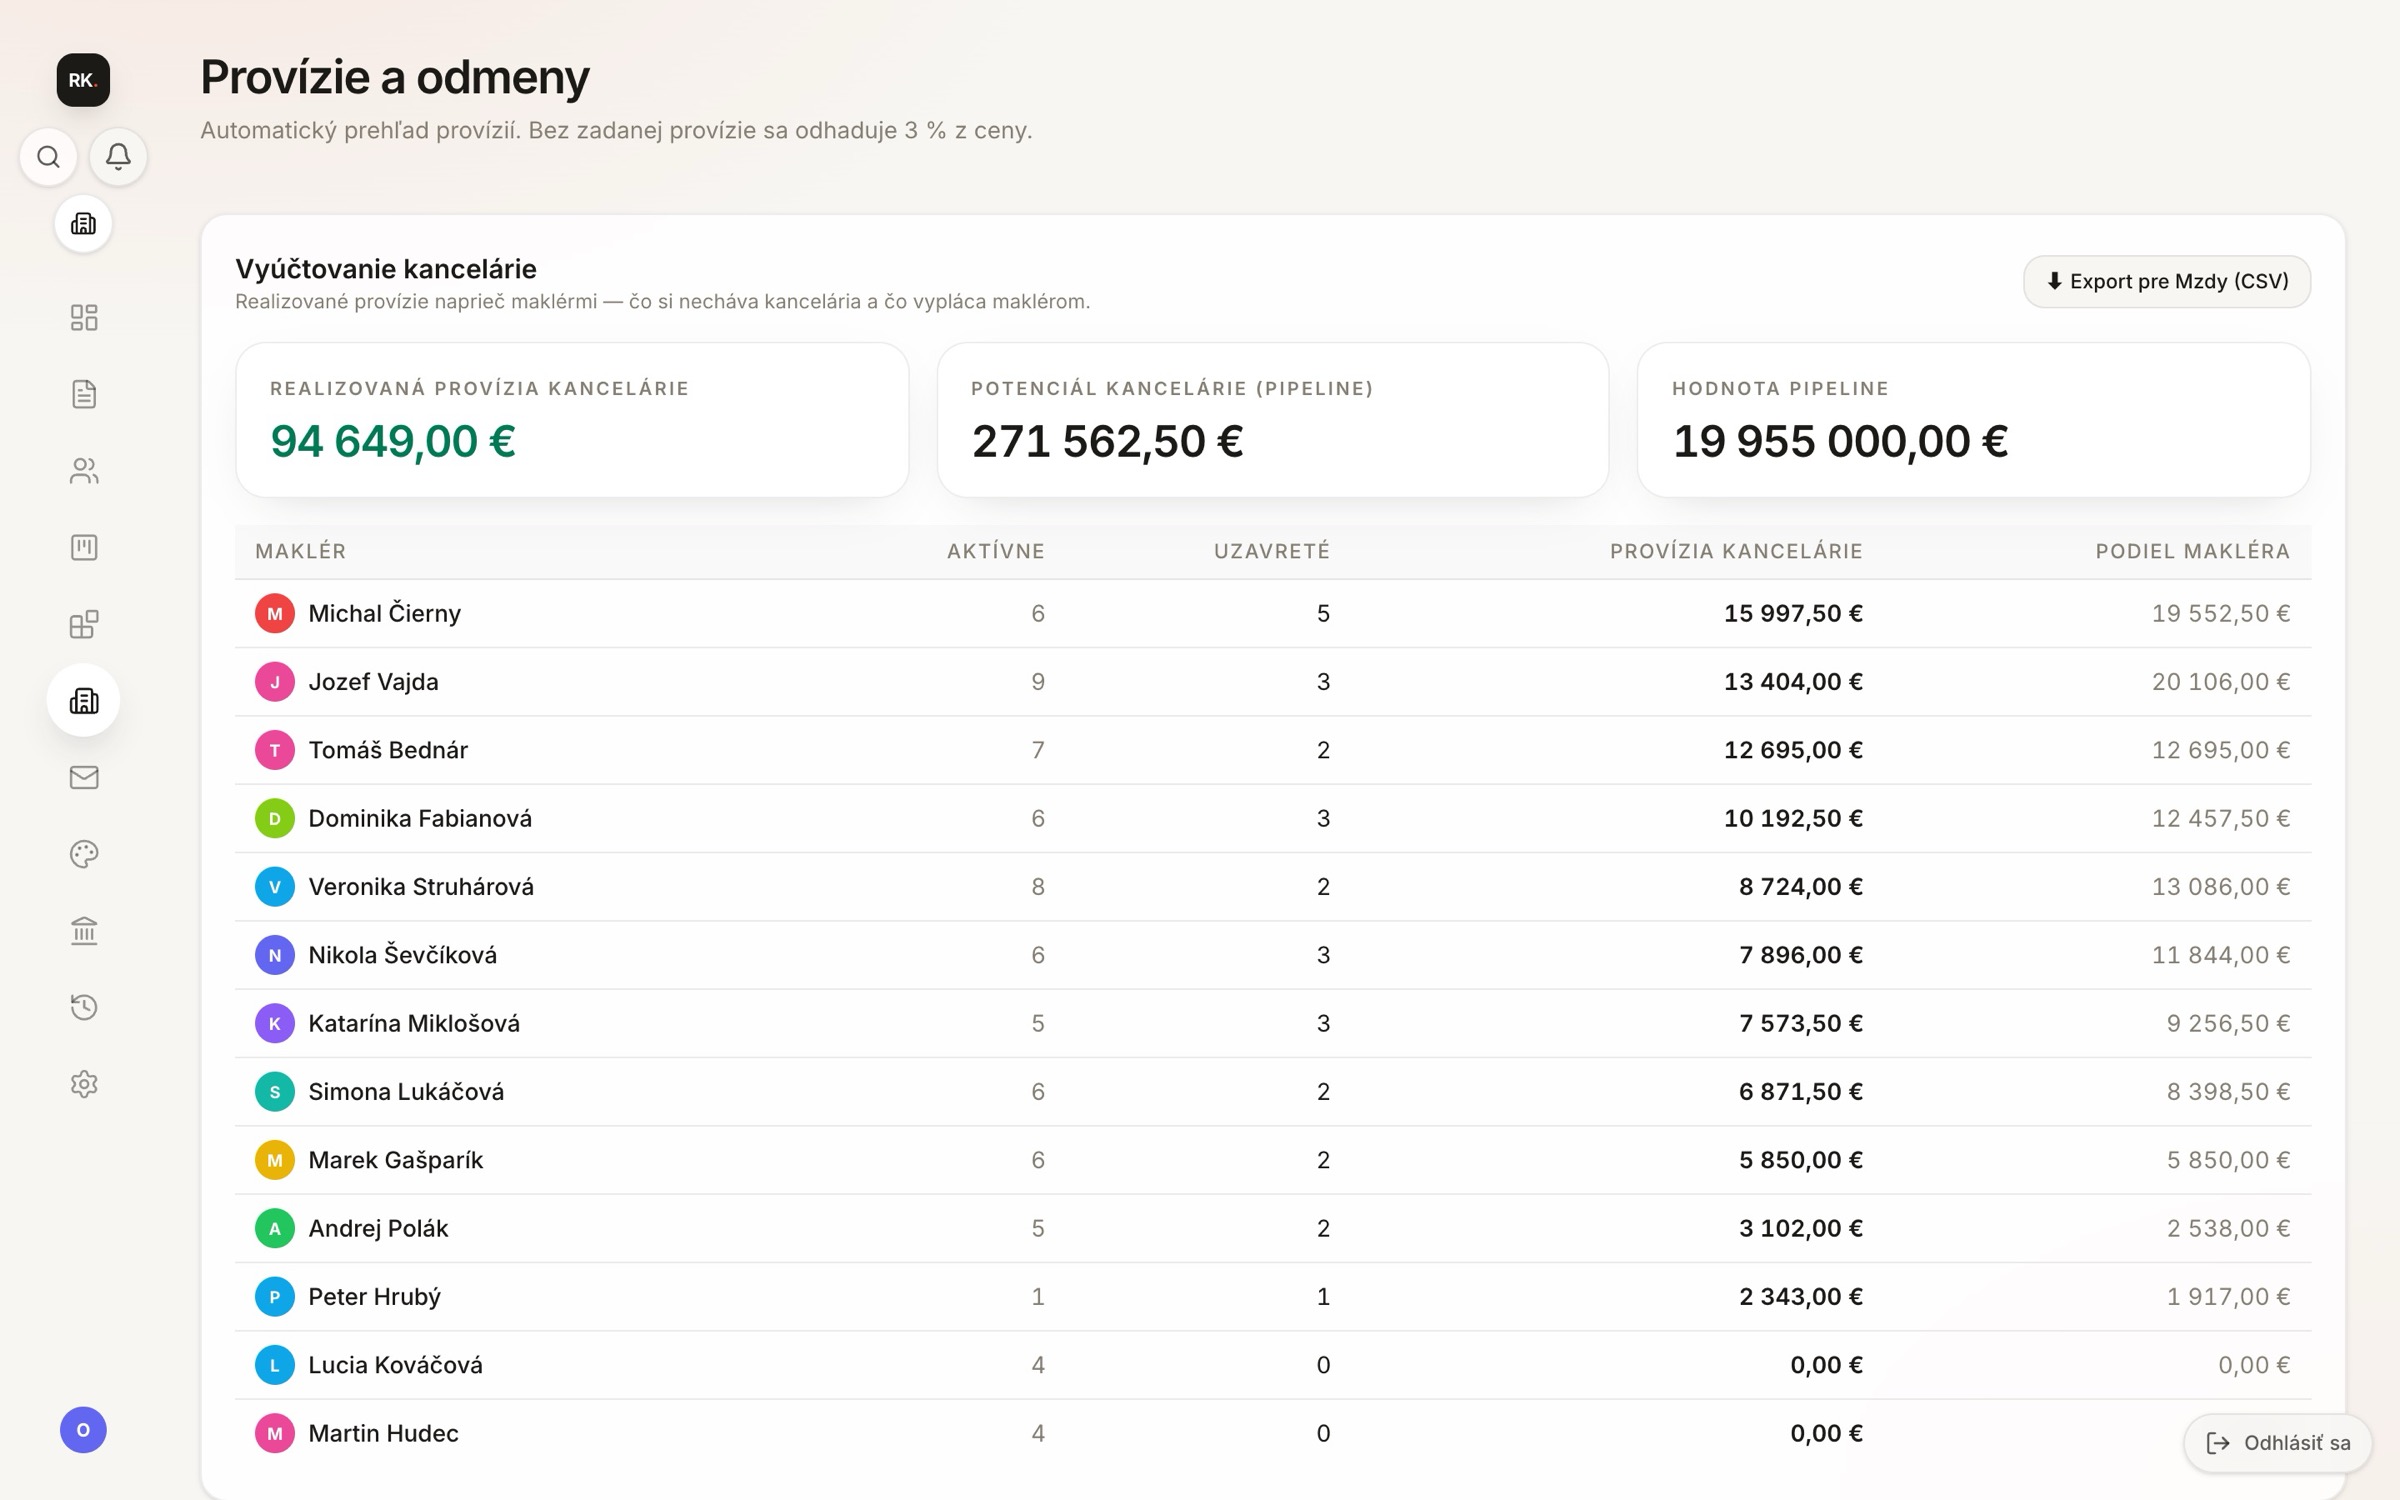Open notifications bell icon
Image resolution: width=2400 pixels, height=1500 pixels.
tap(118, 157)
